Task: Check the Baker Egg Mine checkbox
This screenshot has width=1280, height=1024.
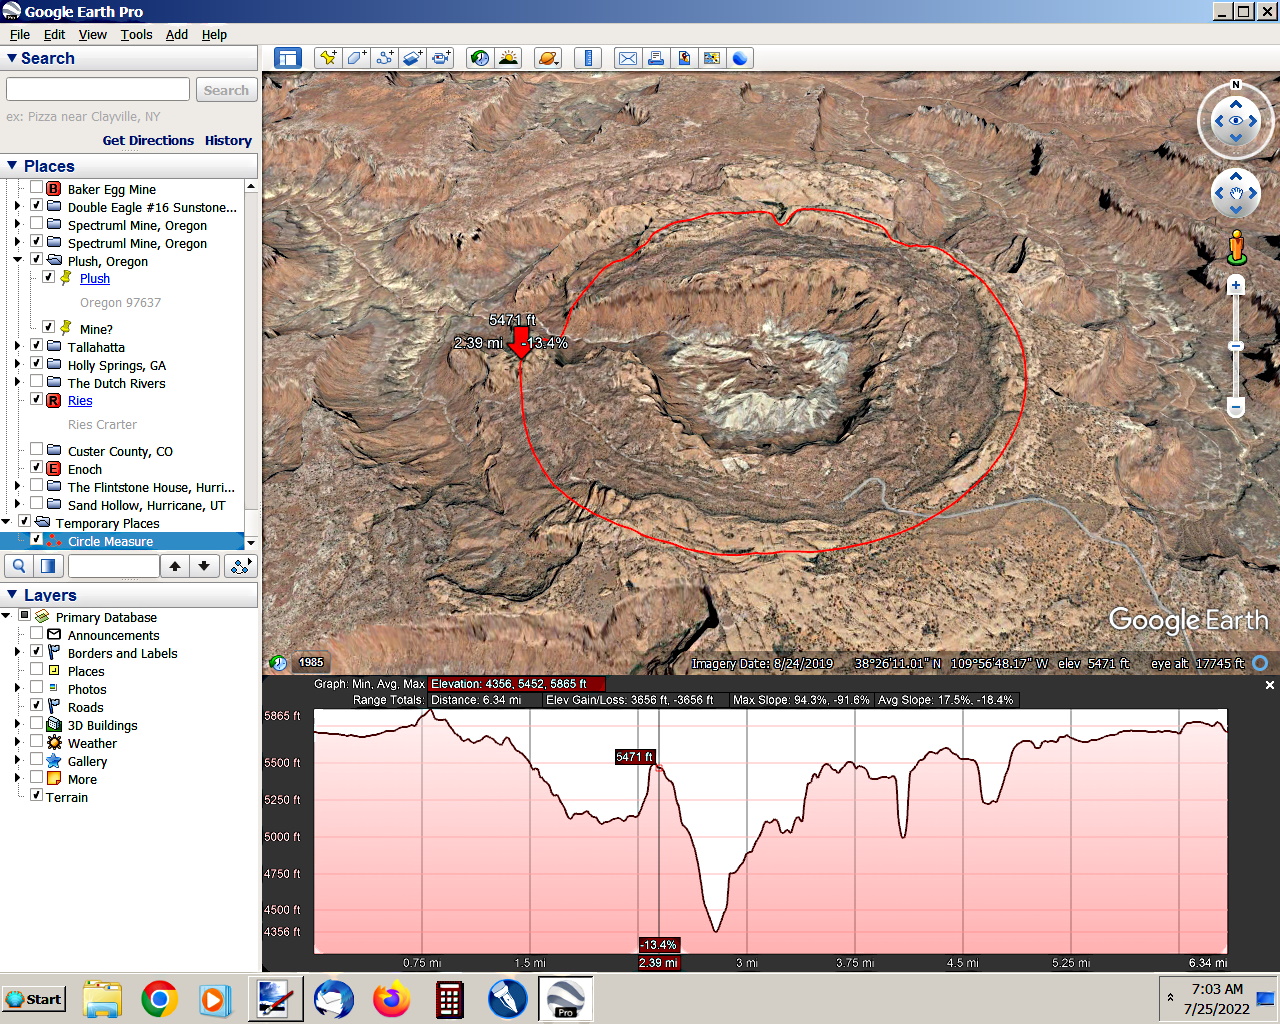Action: [x=37, y=187]
